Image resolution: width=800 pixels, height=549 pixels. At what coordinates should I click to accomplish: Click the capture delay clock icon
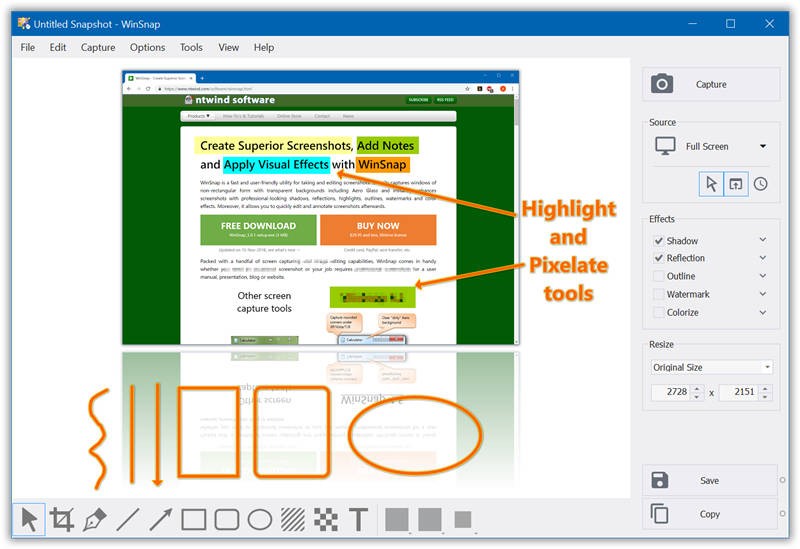coord(761,184)
